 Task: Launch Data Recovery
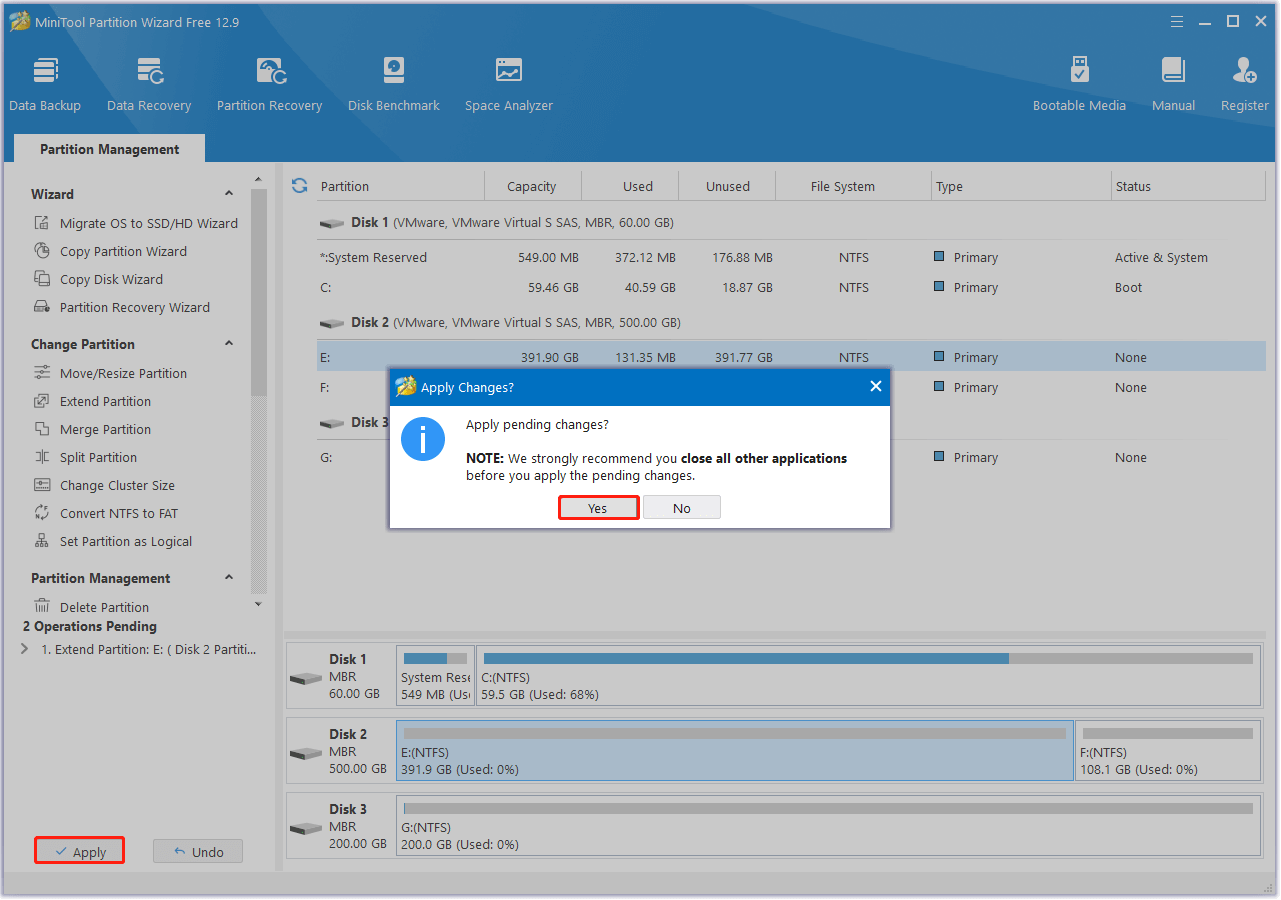pyautogui.click(x=149, y=84)
